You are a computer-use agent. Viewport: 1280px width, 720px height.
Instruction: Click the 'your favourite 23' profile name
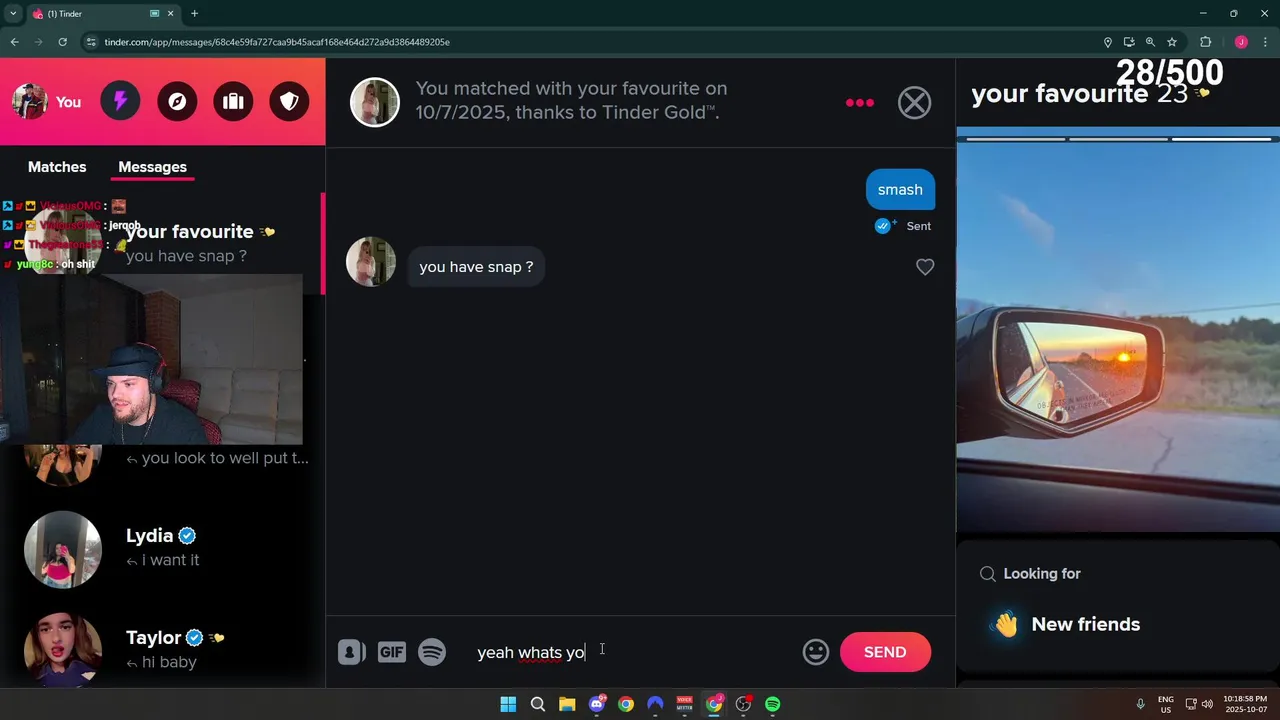click(x=1080, y=94)
